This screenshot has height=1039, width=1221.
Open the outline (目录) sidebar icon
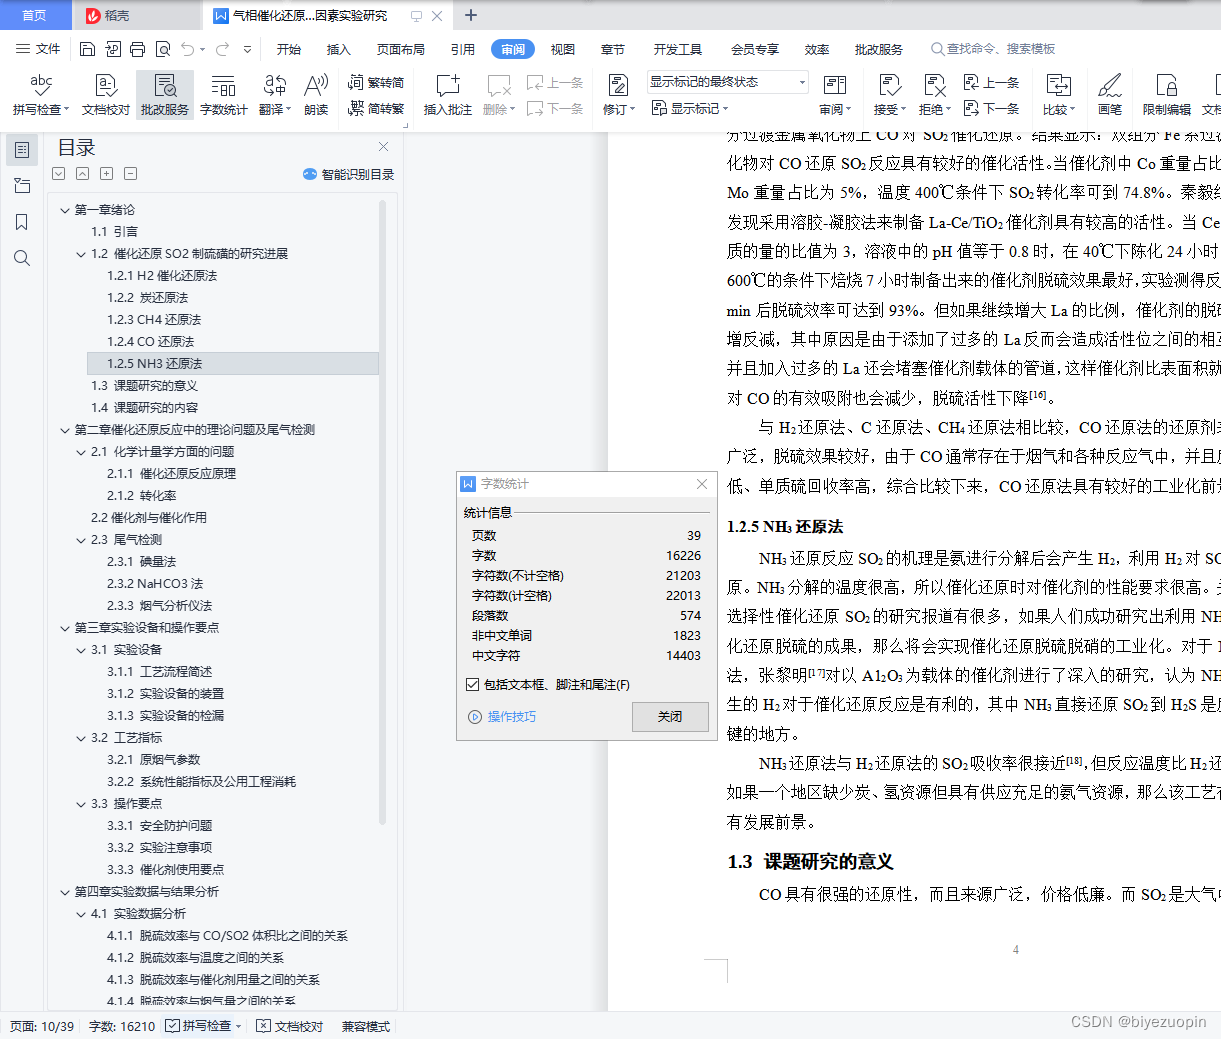tap(22, 150)
